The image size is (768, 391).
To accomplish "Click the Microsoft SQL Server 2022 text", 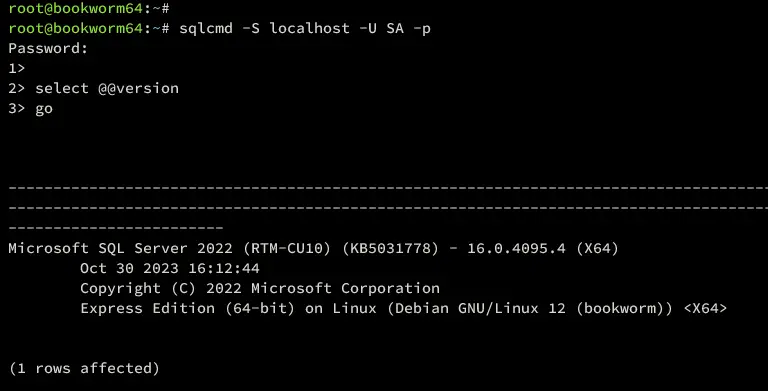I will click(120, 248).
